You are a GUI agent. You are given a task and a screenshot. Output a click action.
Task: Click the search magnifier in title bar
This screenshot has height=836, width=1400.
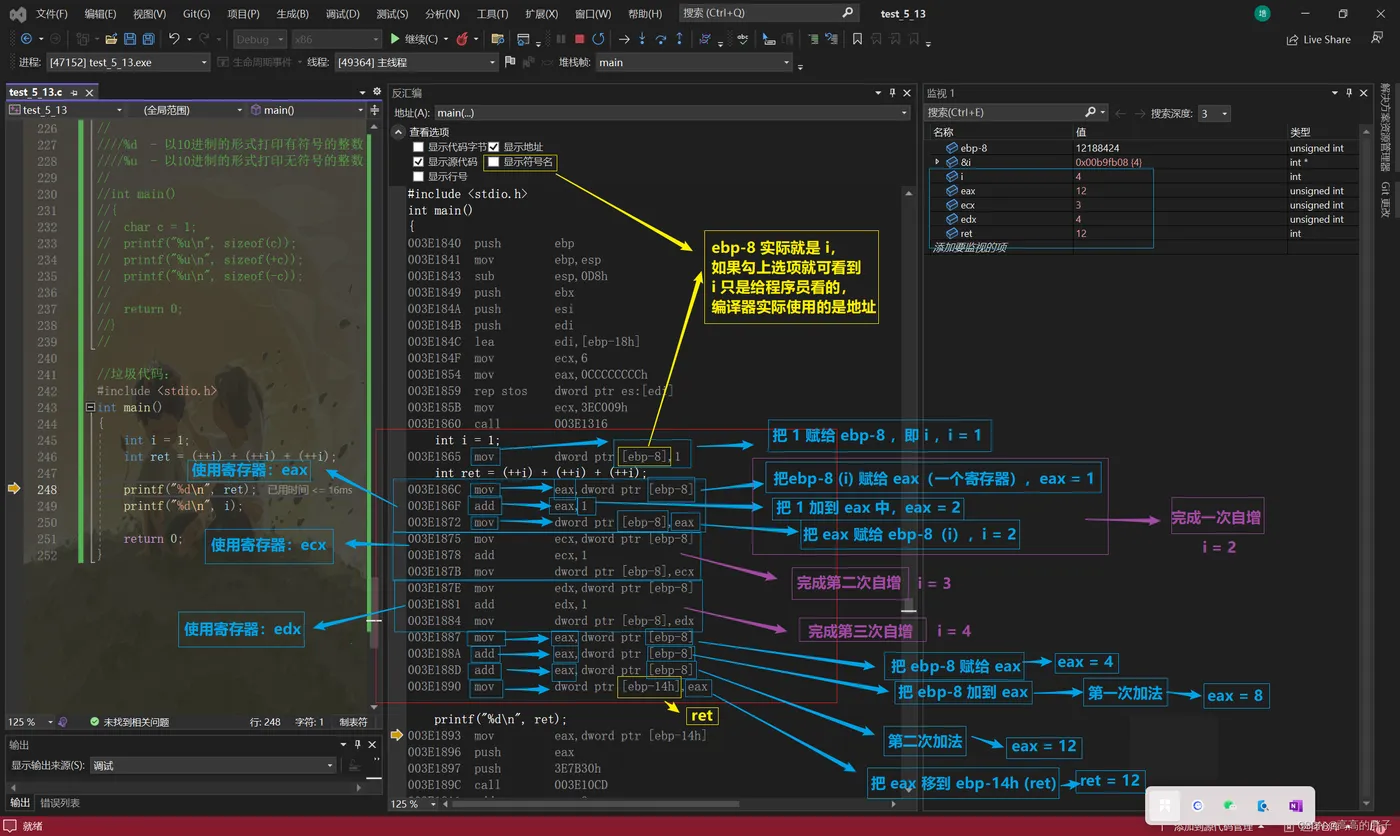(848, 13)
